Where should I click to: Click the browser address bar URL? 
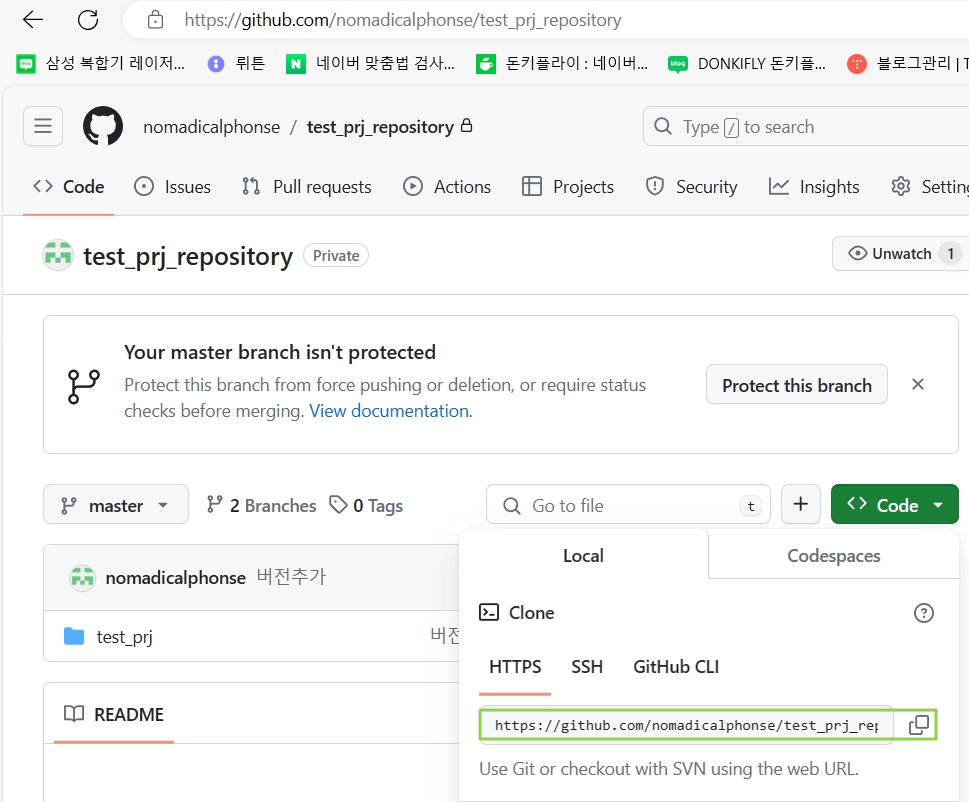pos(403,20)
